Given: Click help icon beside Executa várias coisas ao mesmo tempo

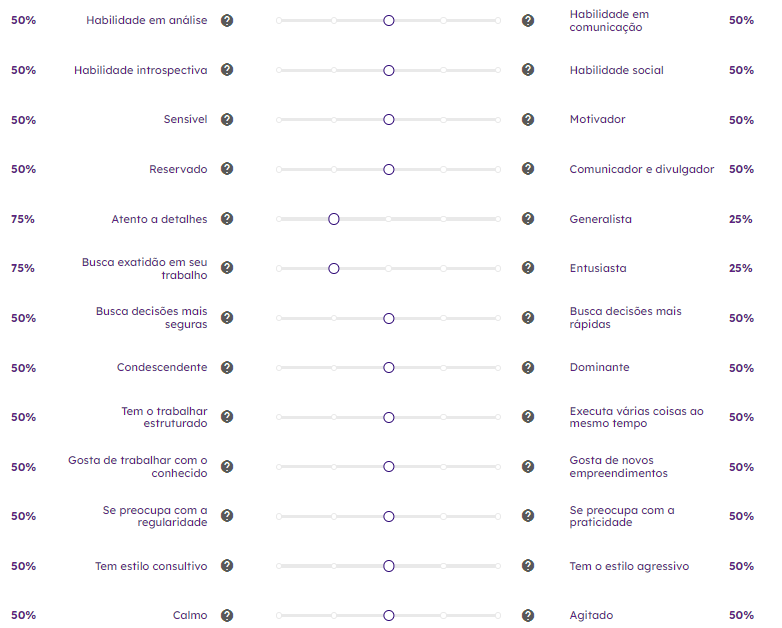Looking at the screenshot, I should pos(528,417).
